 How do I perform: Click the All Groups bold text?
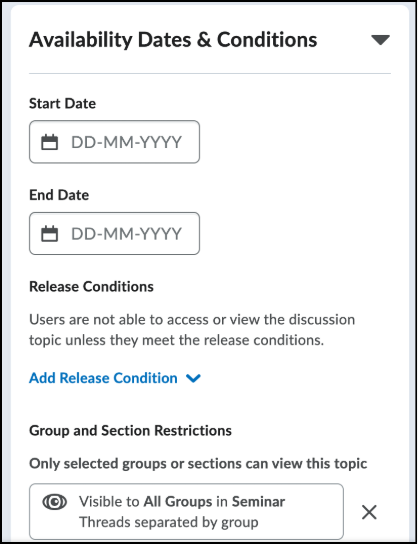(x=178, y=502)
